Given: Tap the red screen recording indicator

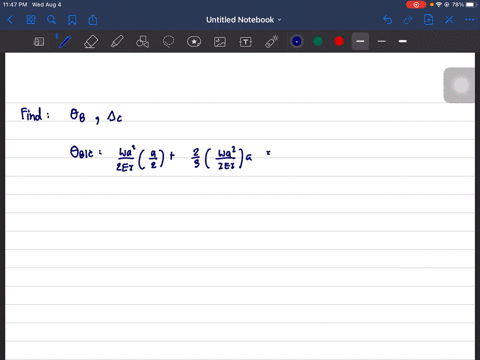Looking at the screenshot, I should pos(416,5).
